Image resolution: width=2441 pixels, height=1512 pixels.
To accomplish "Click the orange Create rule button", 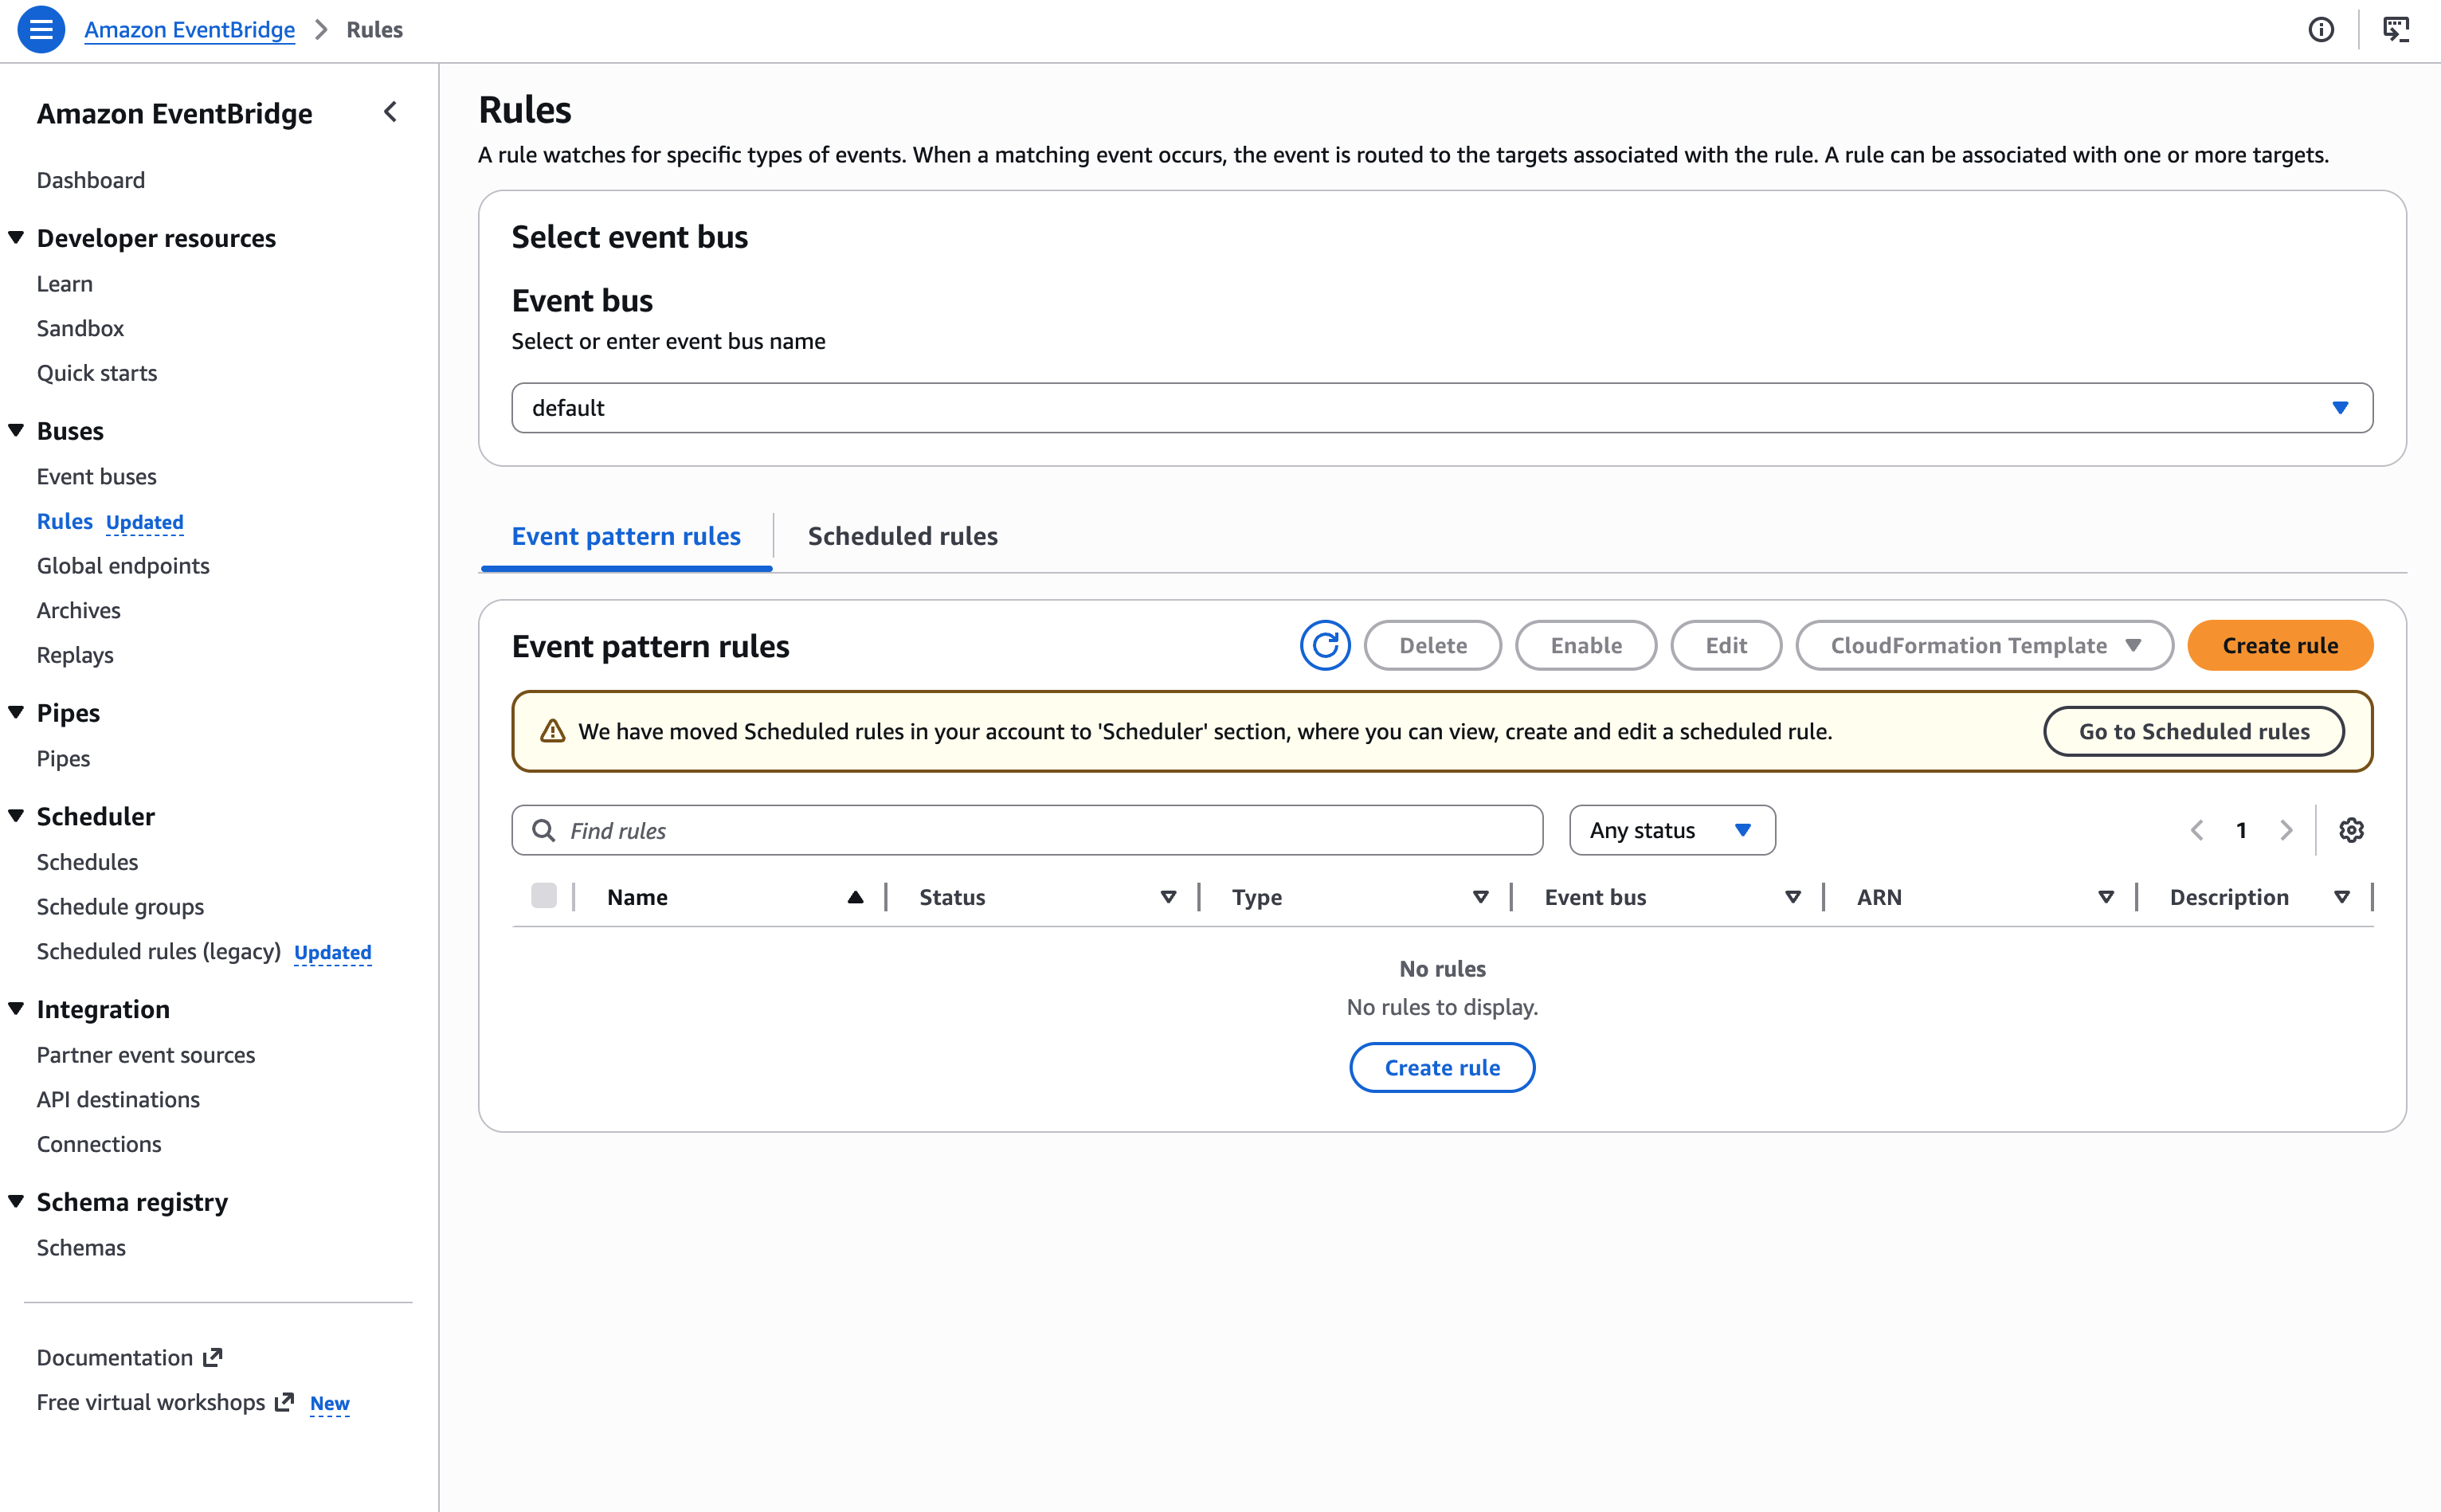I will coord(2280,645).
